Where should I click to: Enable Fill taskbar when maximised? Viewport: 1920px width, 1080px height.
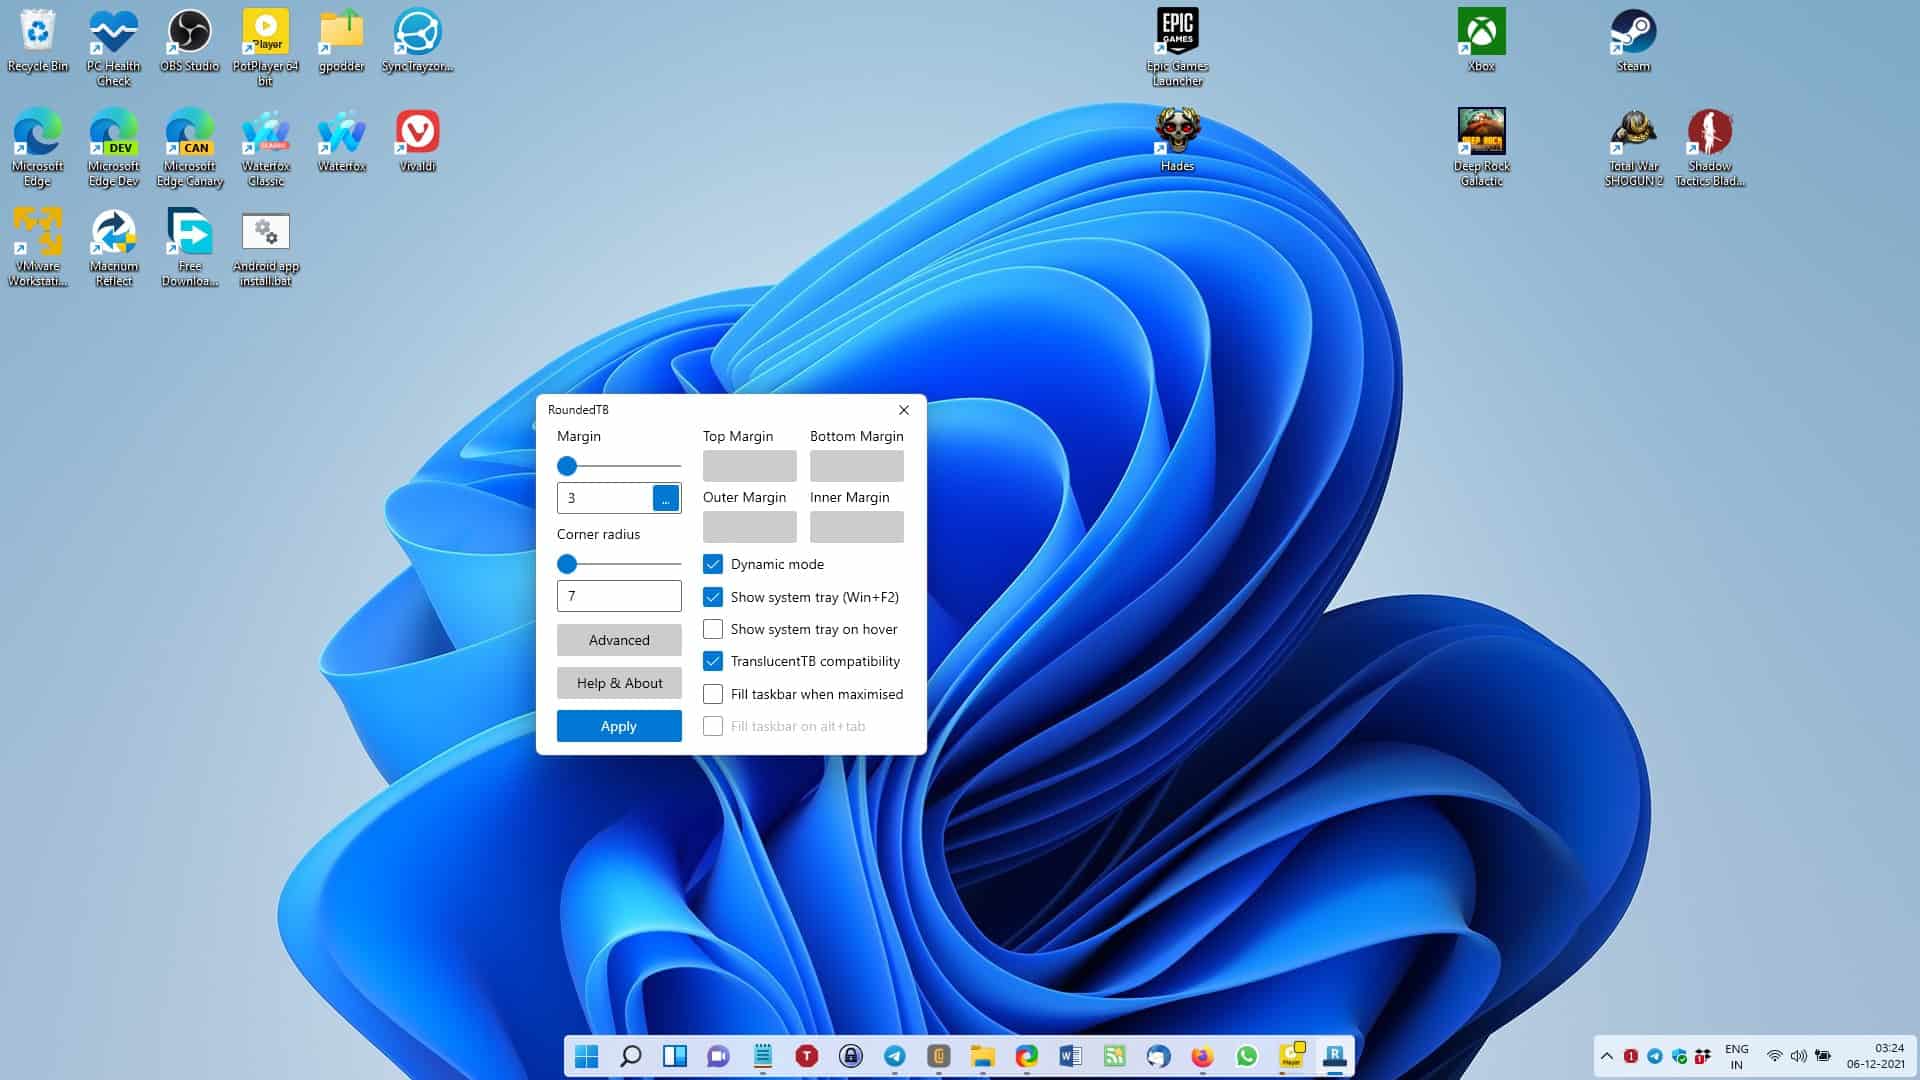[713, 694]
